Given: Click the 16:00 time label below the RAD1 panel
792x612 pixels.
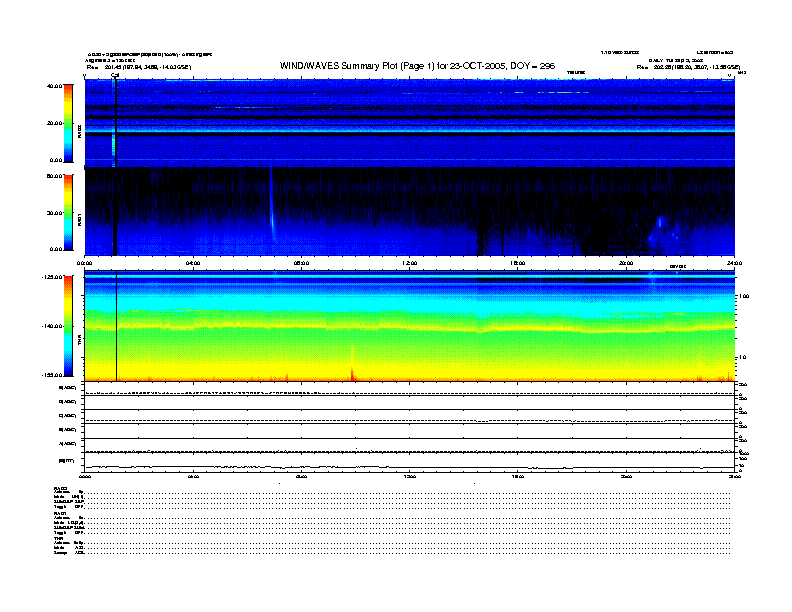Looking at the screenshot, I should tap(518, 263).
